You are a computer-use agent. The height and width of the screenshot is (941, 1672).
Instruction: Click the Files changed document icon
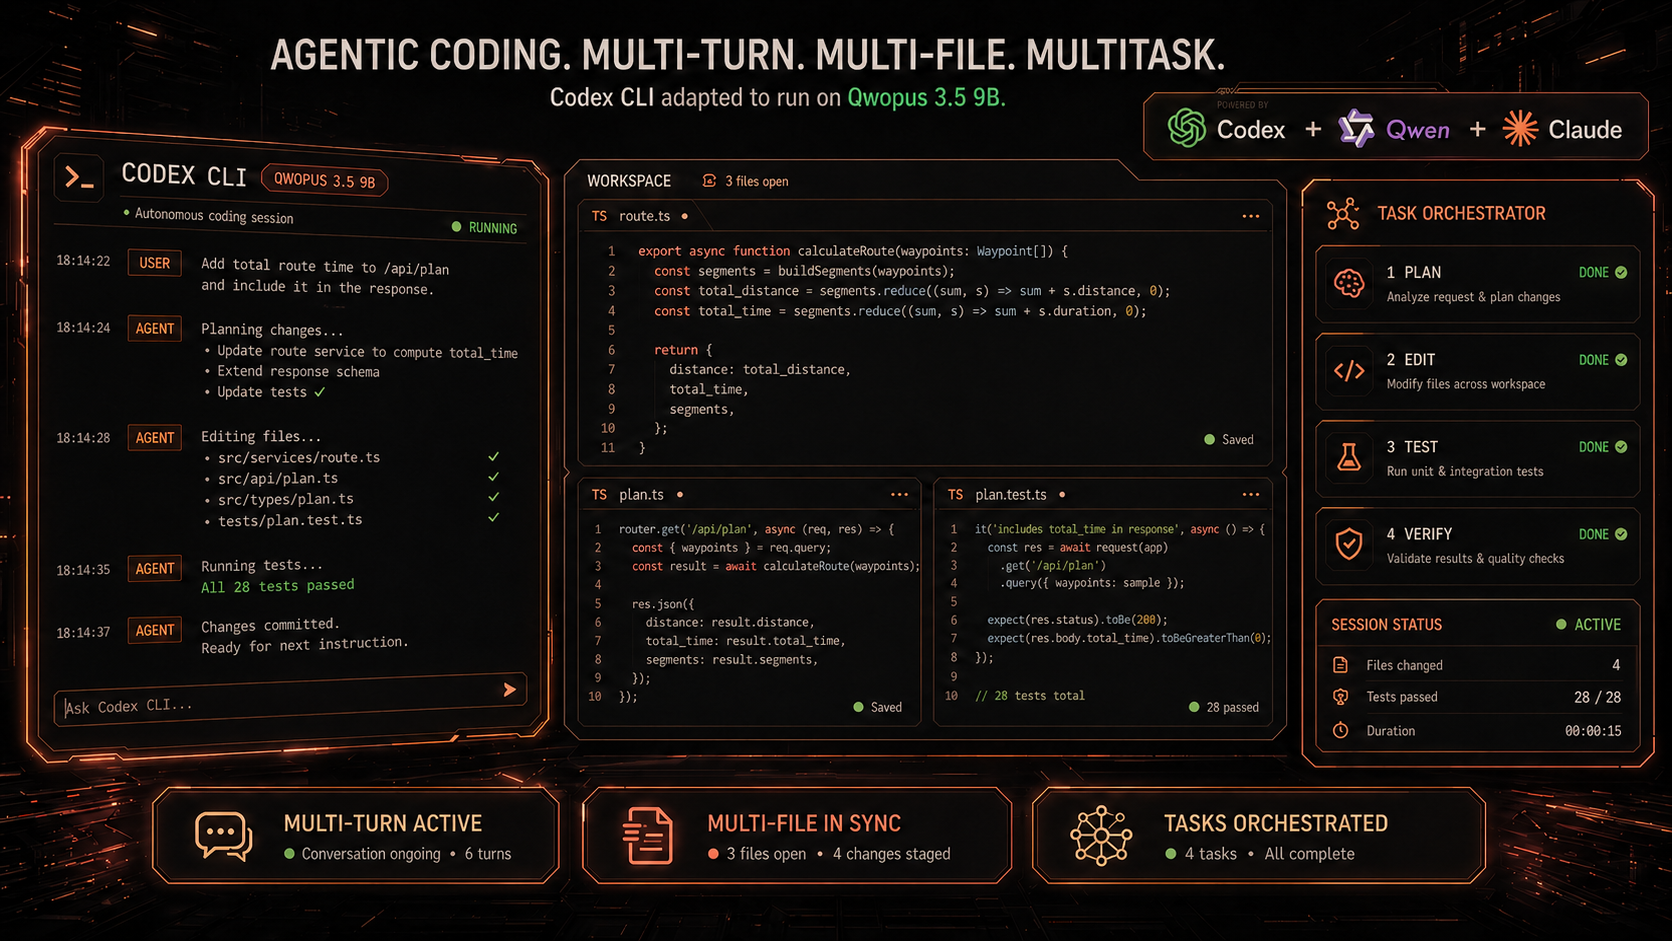(x=1340, y=665)
